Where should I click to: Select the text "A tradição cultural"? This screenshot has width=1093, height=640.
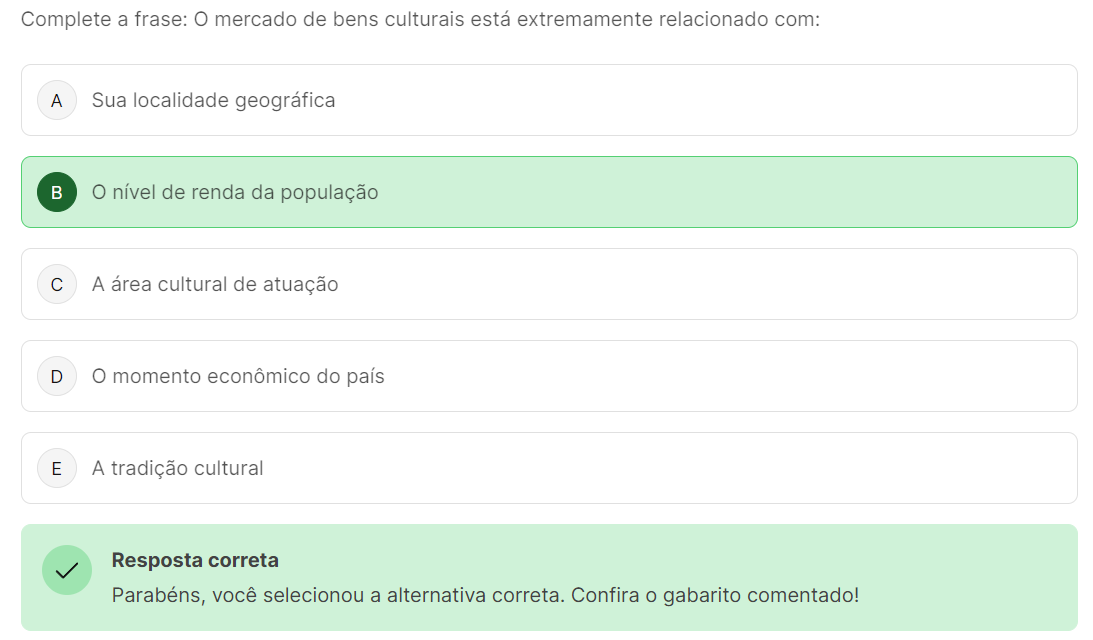(x=178, y=468)
